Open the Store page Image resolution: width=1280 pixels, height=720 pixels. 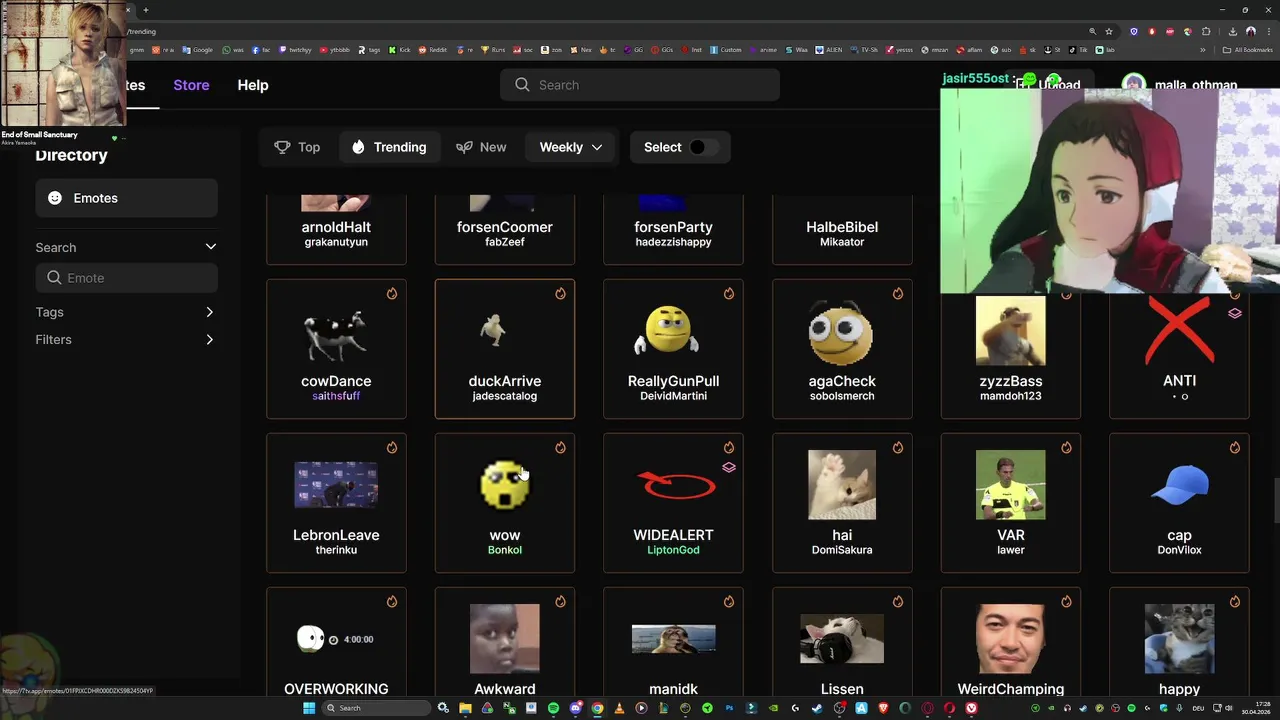coord(191,85)
